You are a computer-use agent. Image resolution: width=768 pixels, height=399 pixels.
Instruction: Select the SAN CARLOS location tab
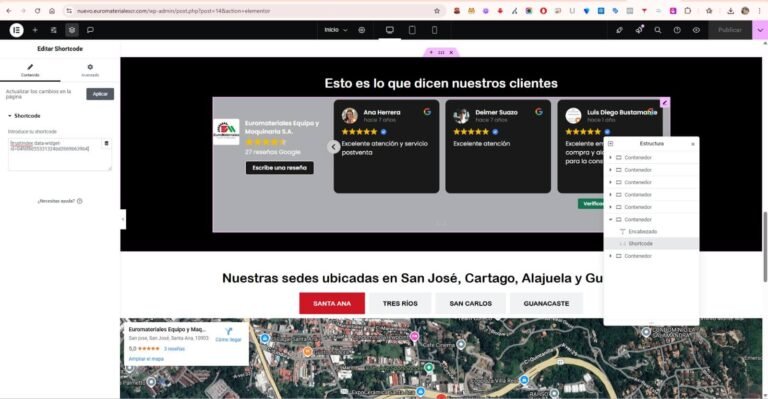pyautogui.click(x=471, y=304)
